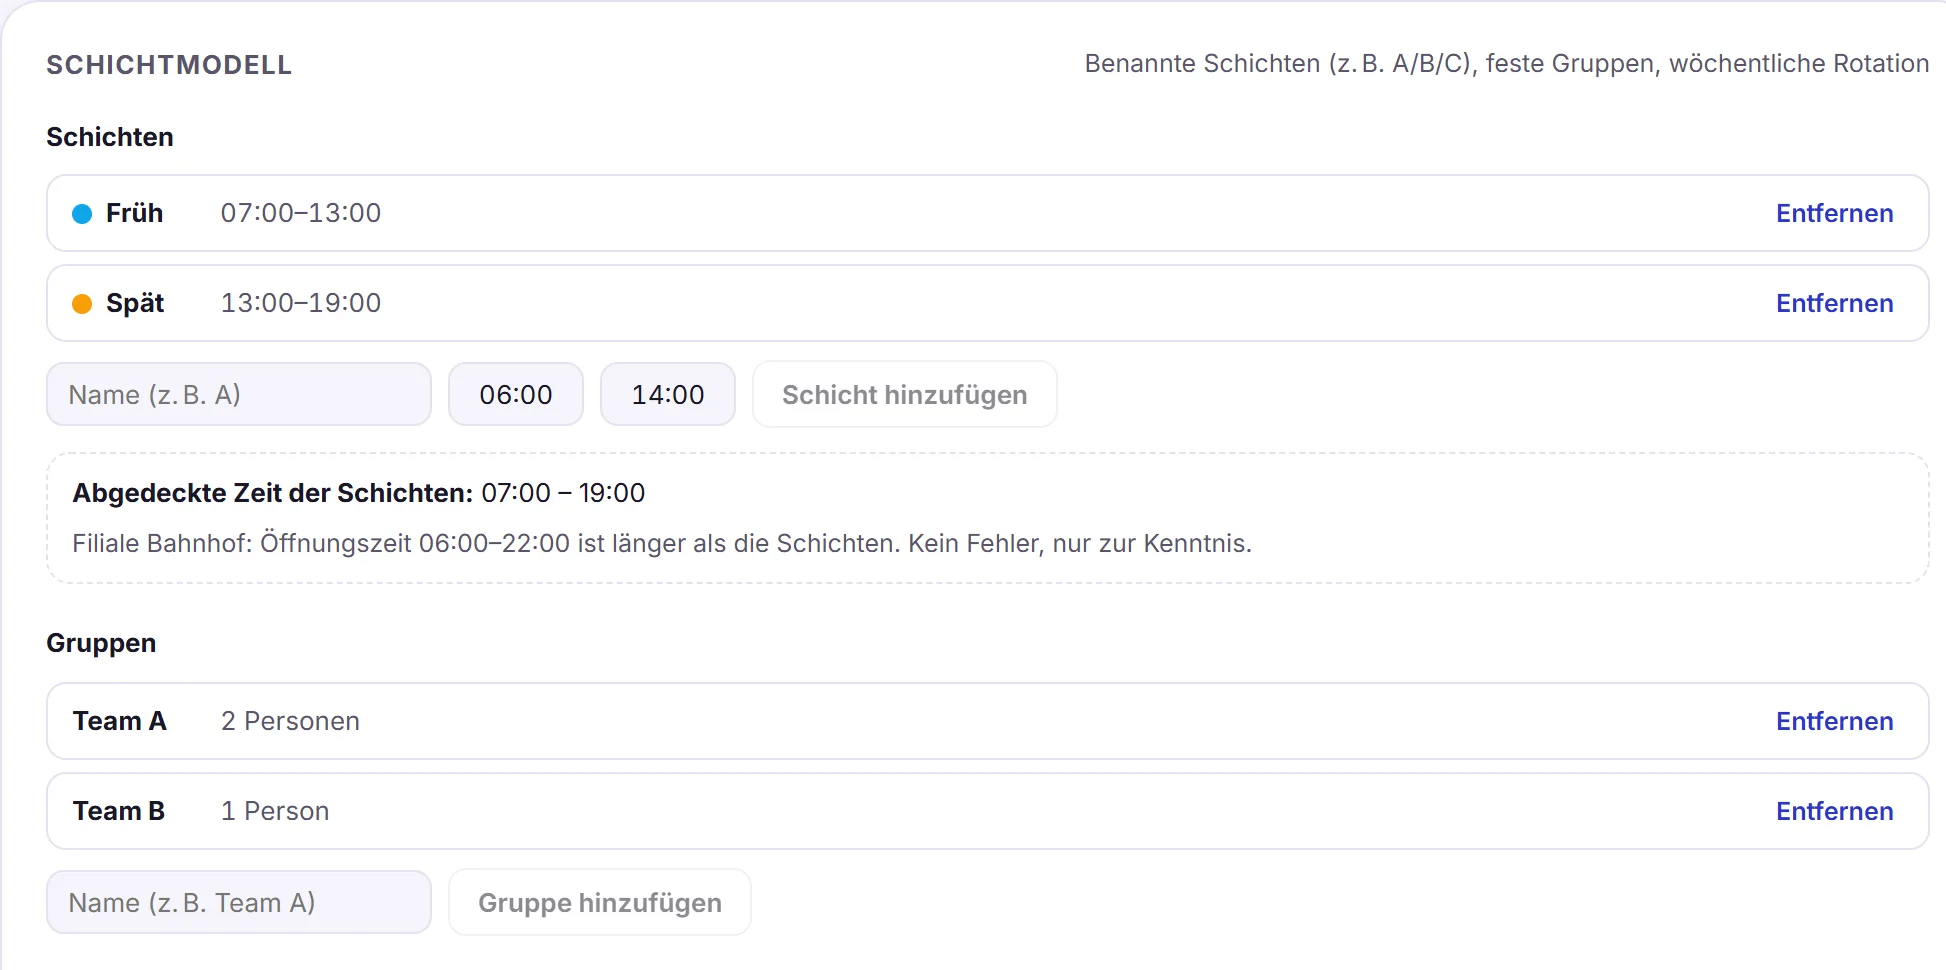Set the shift start time 06:00 field
Viewport: 1946px width, 970px height.
[x=516, y=394]
